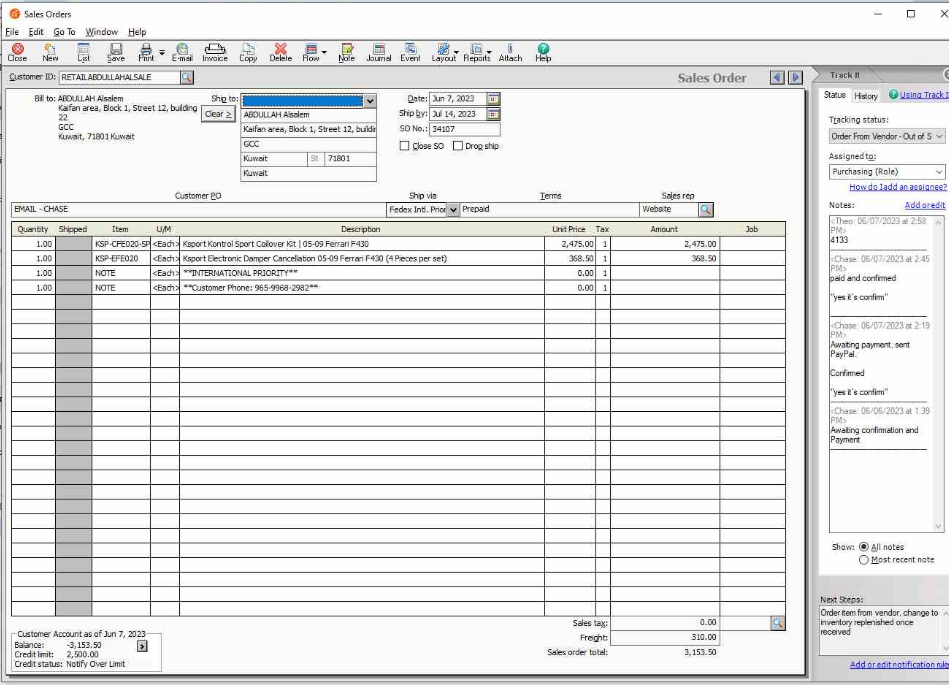
Task: Expand the Row button dropdown arrow
Action: coord(324,53)
